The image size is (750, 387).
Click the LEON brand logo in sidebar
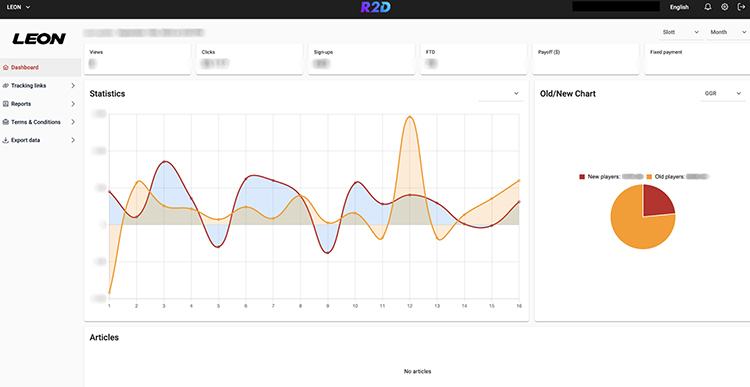39,39
